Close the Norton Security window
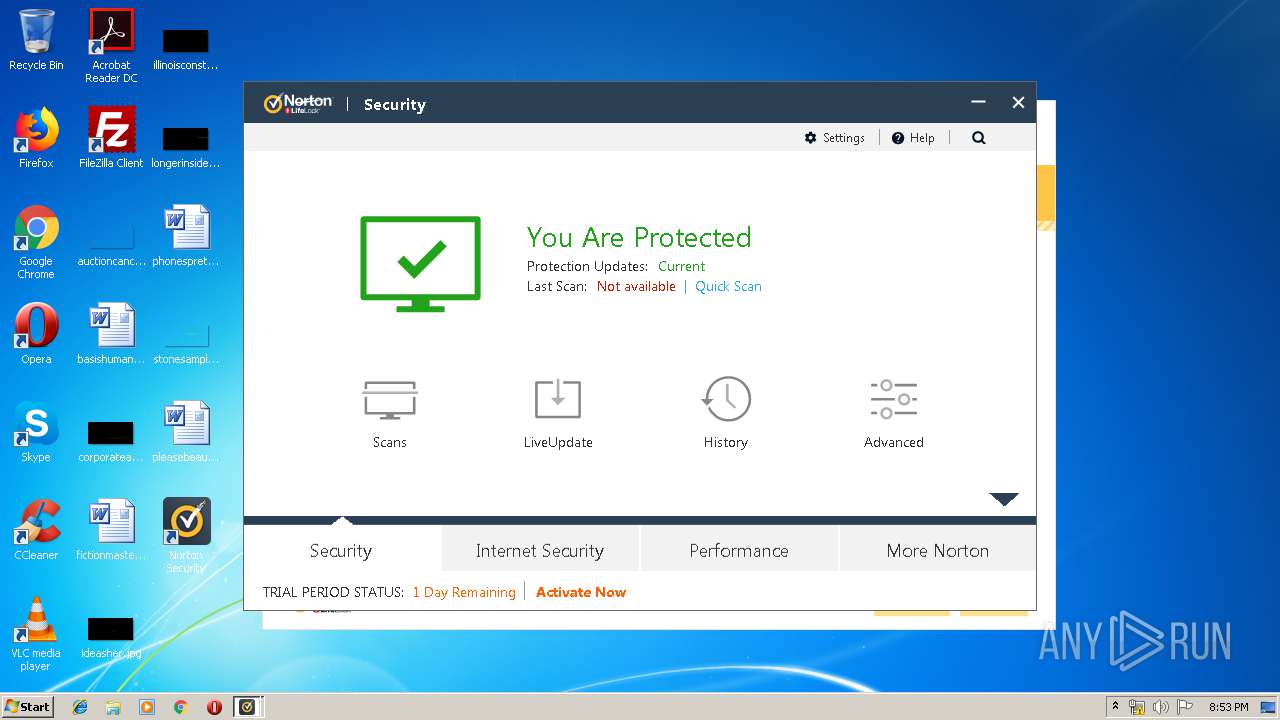1280x720 pixels. tap(1018, 102)
